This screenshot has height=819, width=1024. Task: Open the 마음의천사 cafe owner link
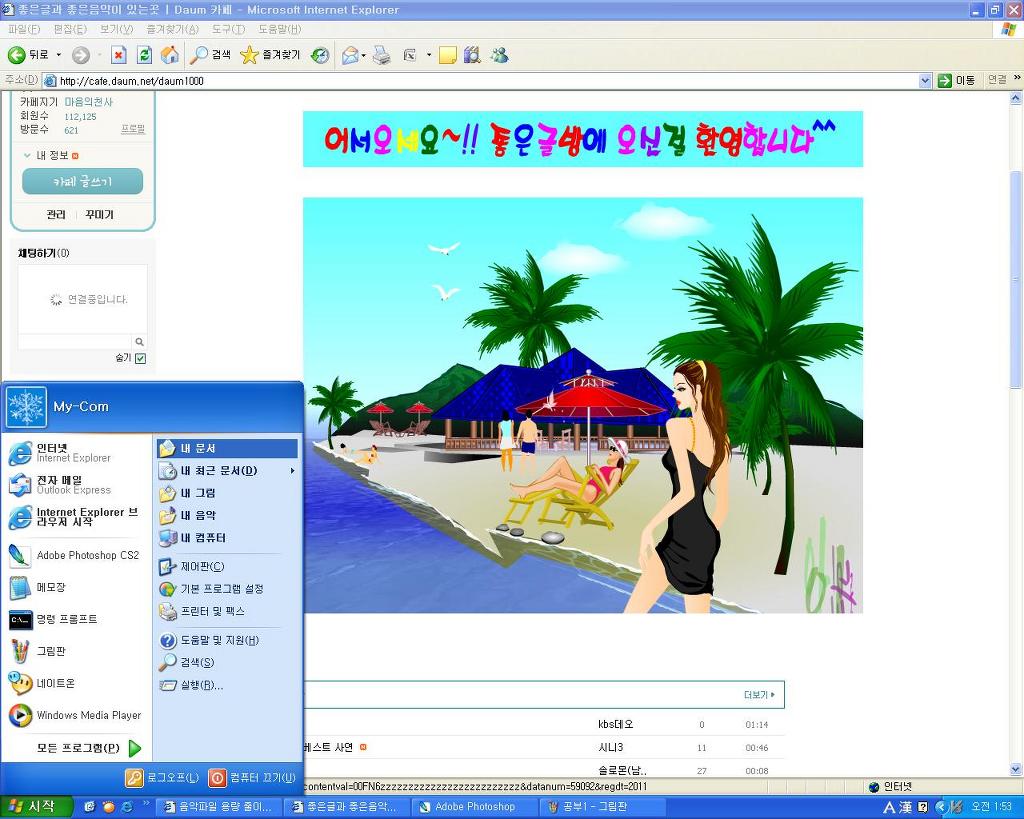[x=88, y=102]
